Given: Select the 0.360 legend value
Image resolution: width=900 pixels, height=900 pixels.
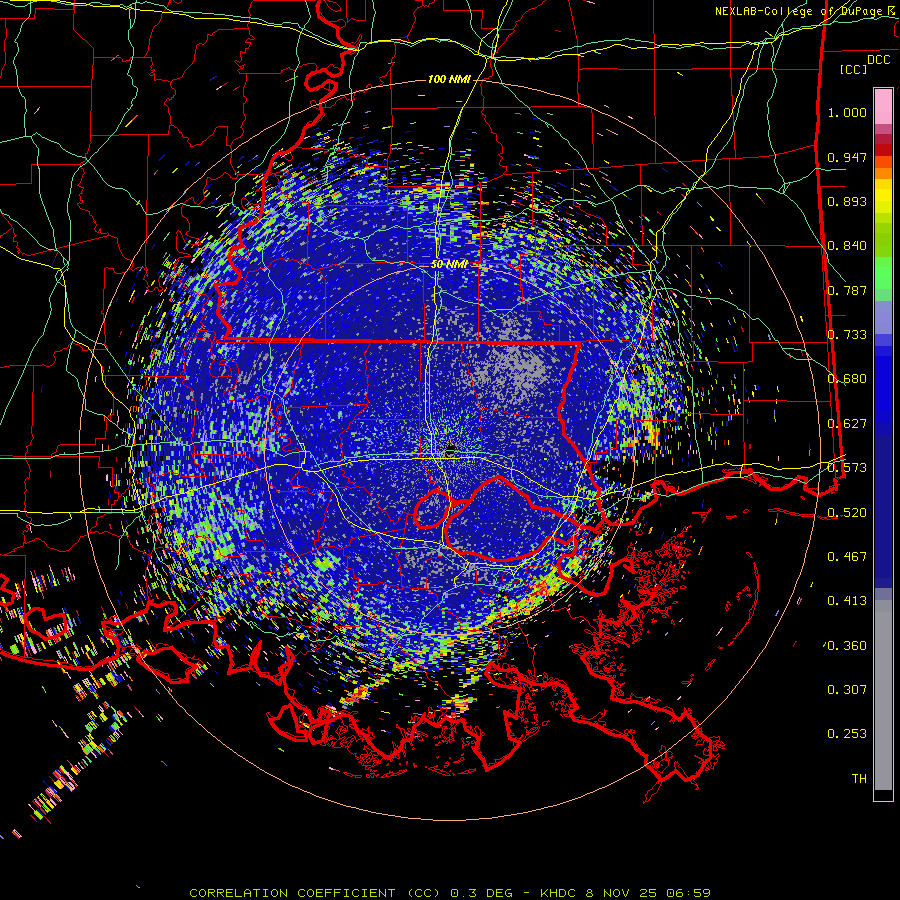Looking at the screenshot, I should (x=847, y=646).
